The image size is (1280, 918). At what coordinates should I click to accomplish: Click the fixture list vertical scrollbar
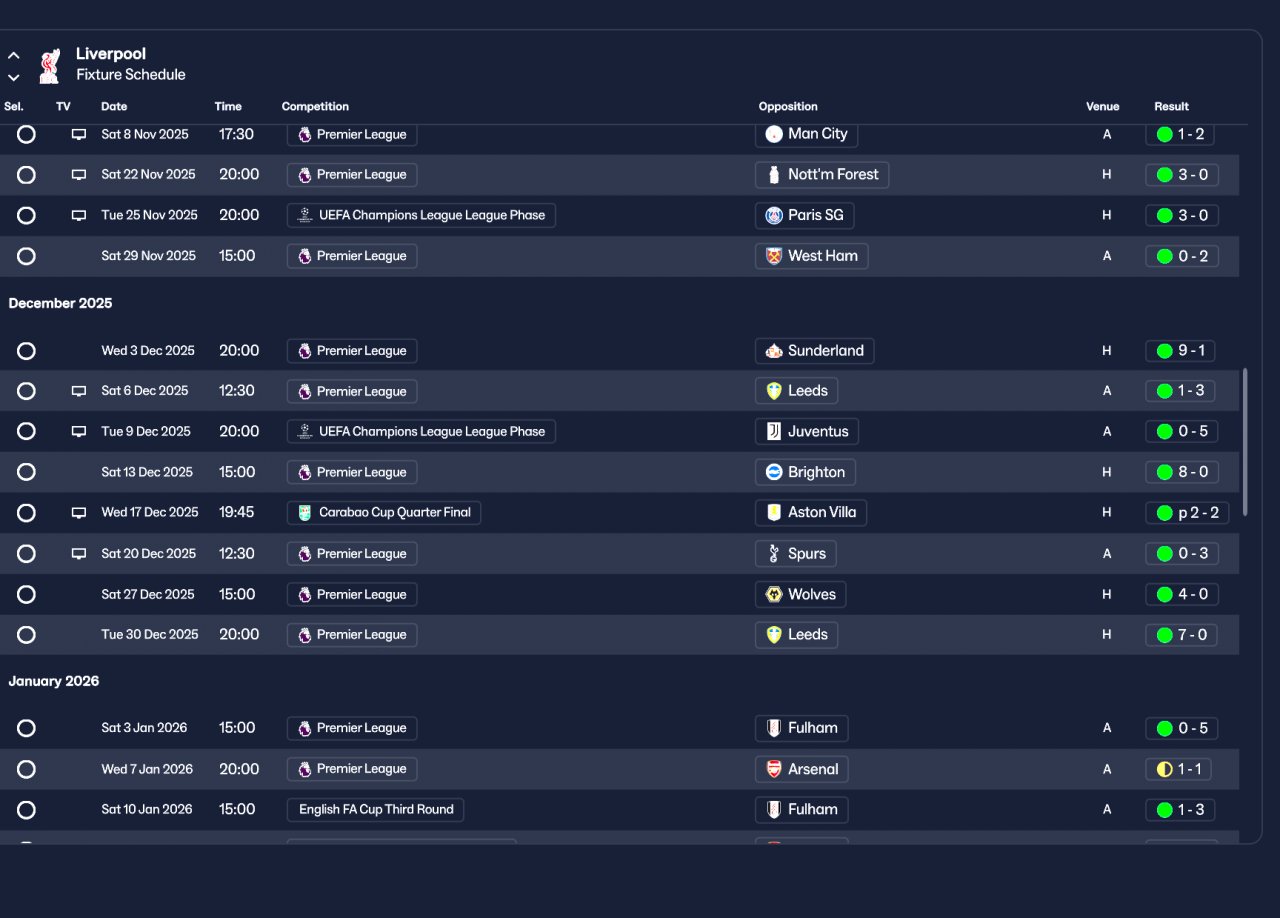coord(1245,442)
